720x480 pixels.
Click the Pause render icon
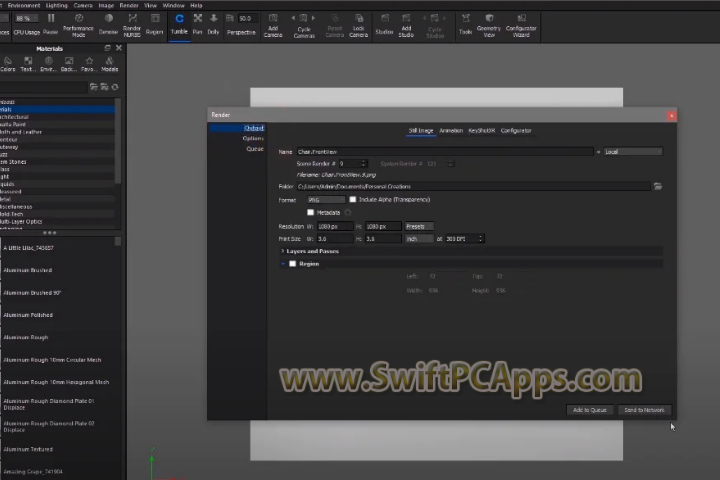click(x=51, y=18)
